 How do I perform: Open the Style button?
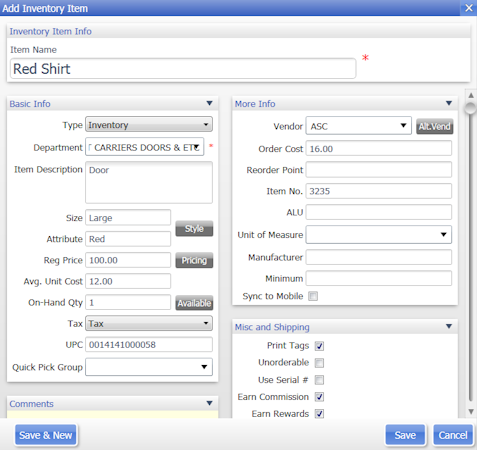click(194, 229)
